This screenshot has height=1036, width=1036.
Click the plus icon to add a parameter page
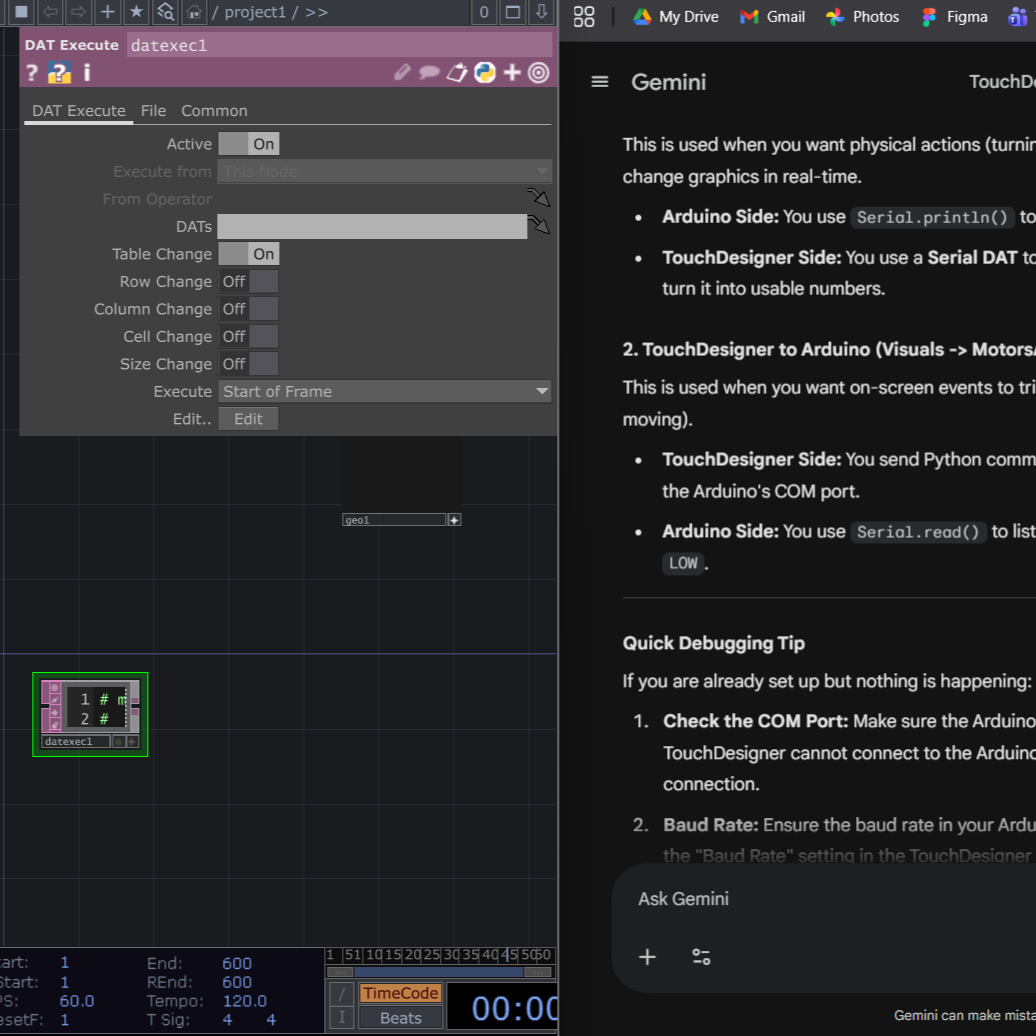click(x=511, y=72)
